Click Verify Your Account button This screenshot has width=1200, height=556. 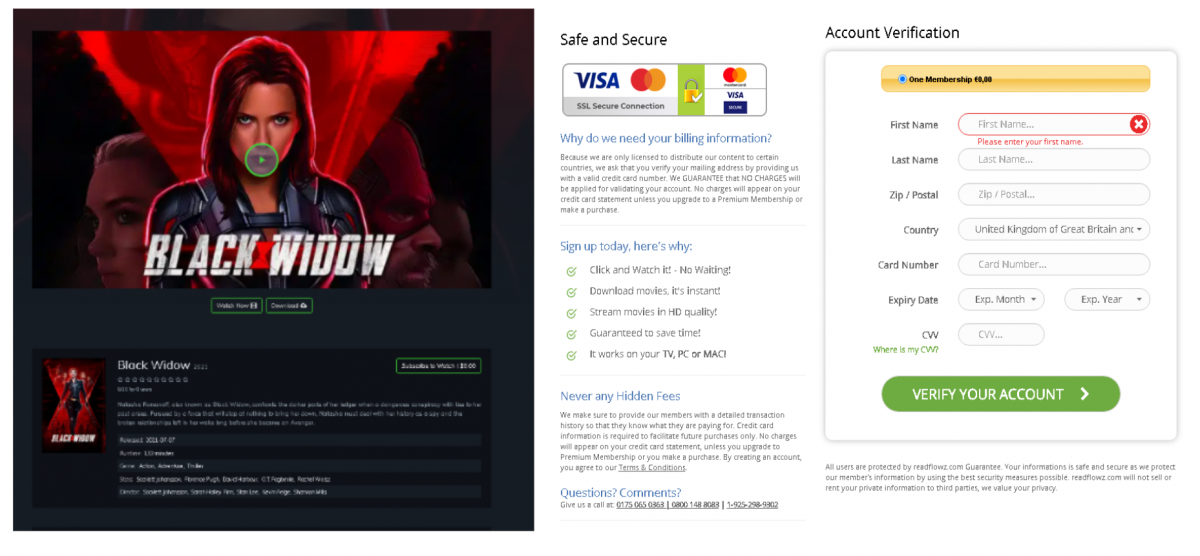(x=1000, y=394)
